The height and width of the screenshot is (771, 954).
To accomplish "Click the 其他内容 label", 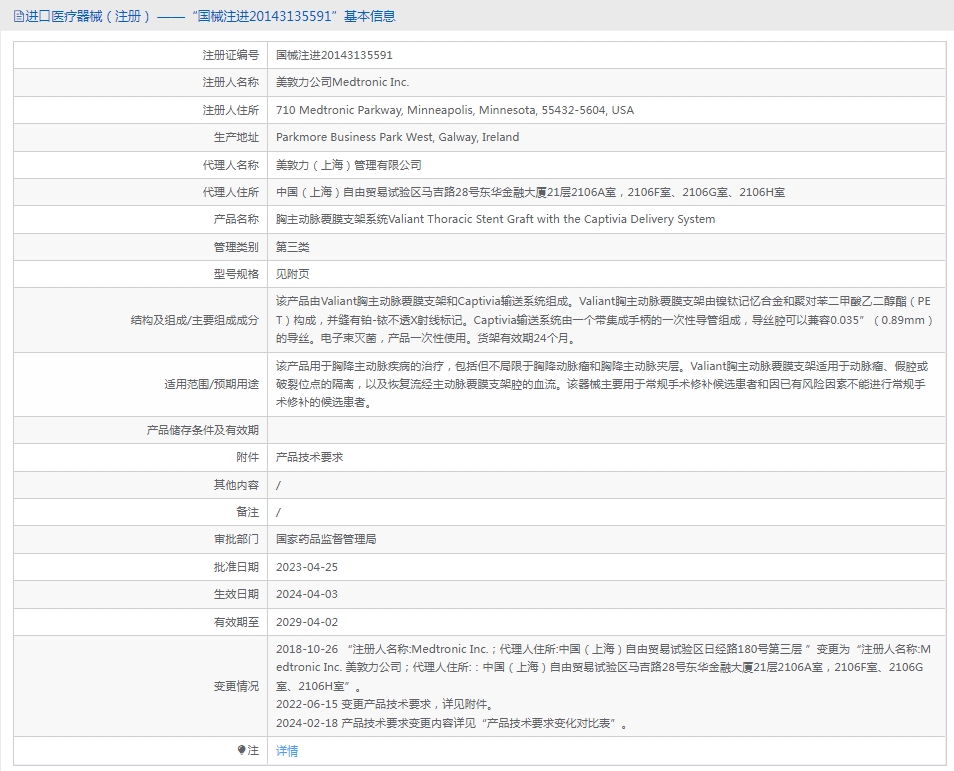I will click(236, 485).
